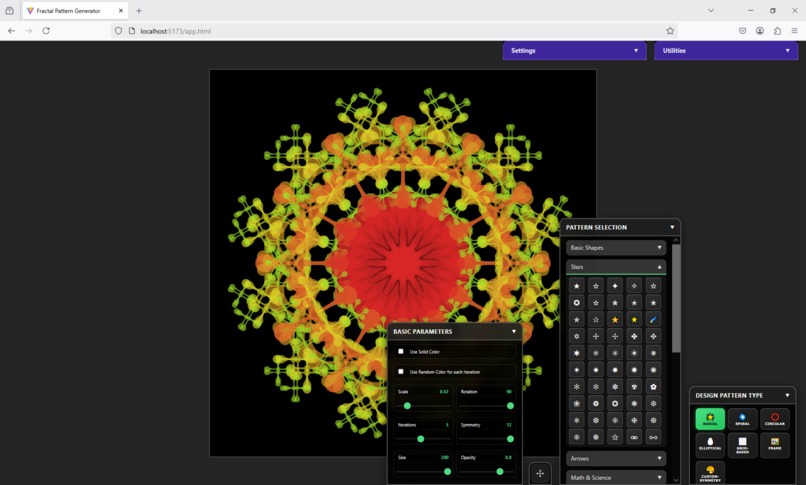Expand the Math & Science category
Screen dimensions: 806x485
pos(616,477)
